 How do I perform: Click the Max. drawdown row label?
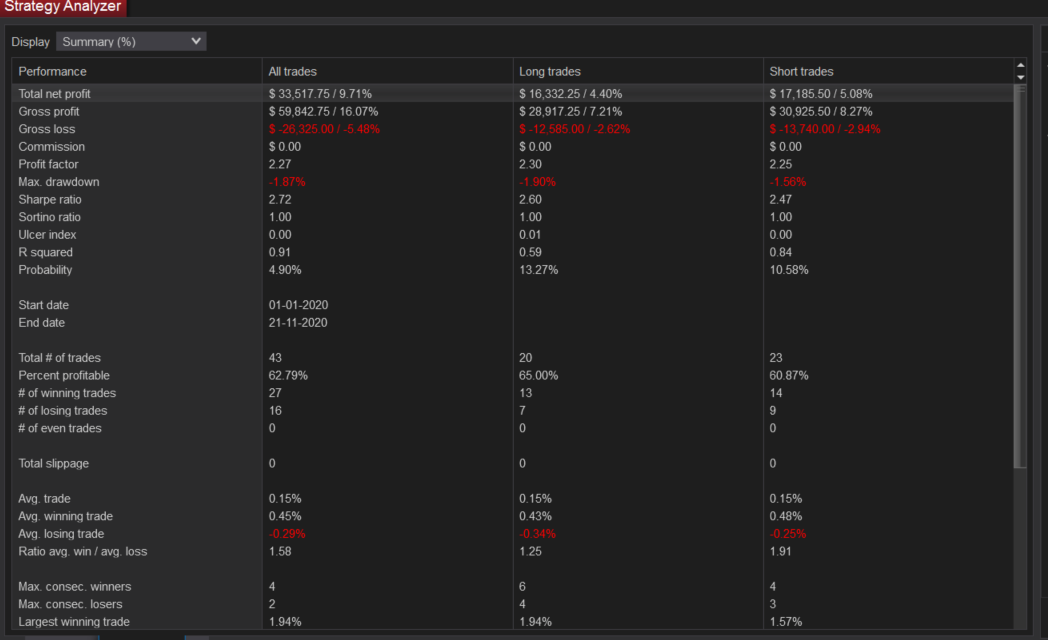(x=59, y=182)
